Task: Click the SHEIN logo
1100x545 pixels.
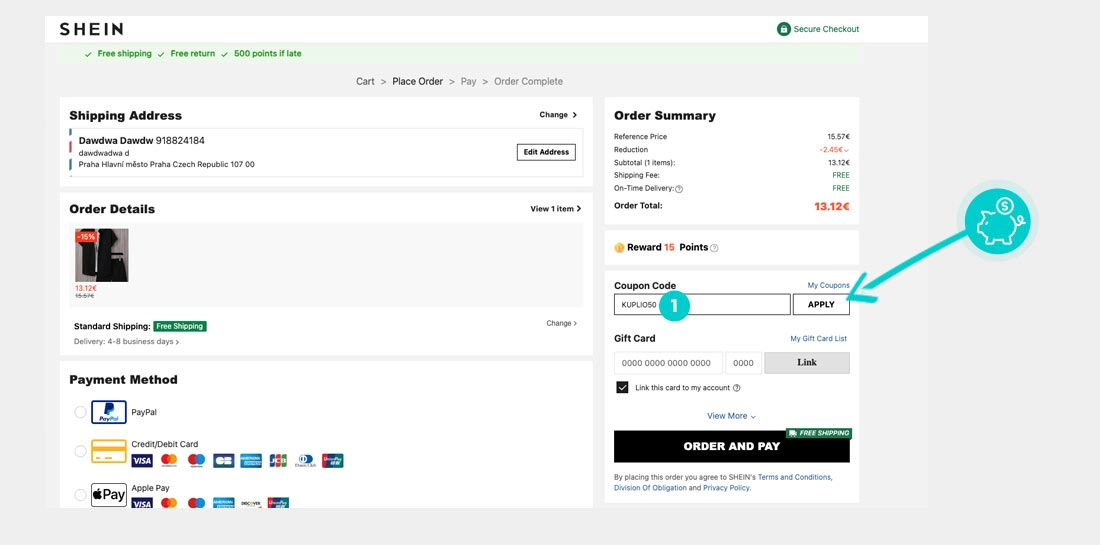Action: pos(91,29)
